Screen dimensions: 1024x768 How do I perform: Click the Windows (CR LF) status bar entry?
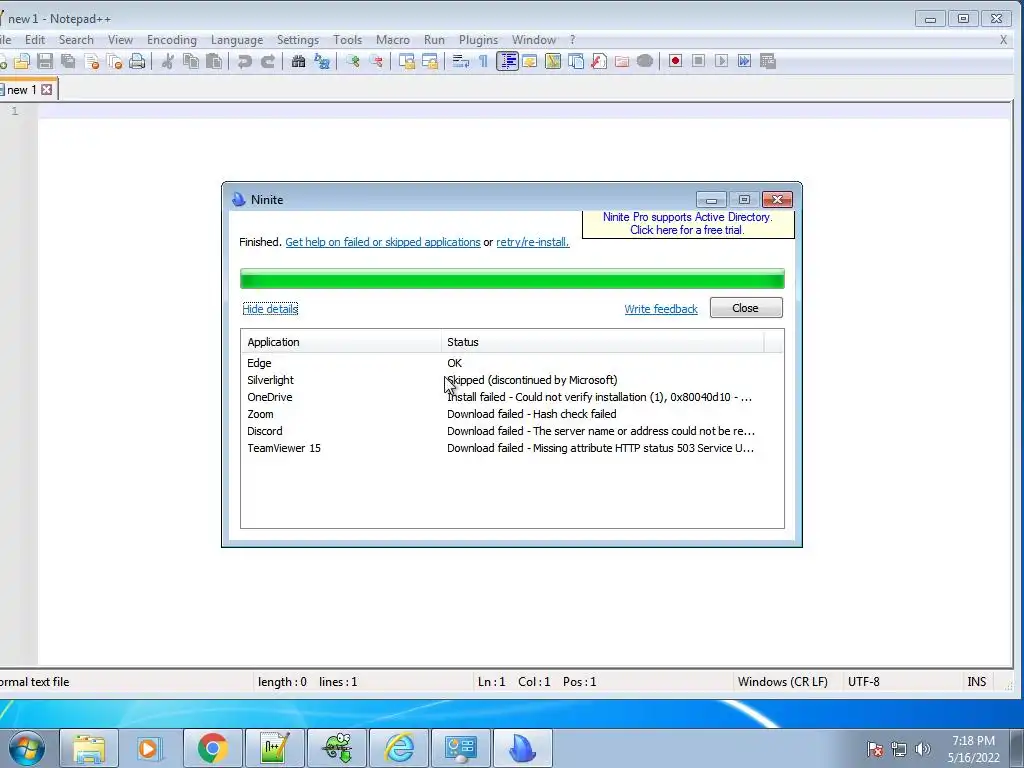tap(782, 682)
